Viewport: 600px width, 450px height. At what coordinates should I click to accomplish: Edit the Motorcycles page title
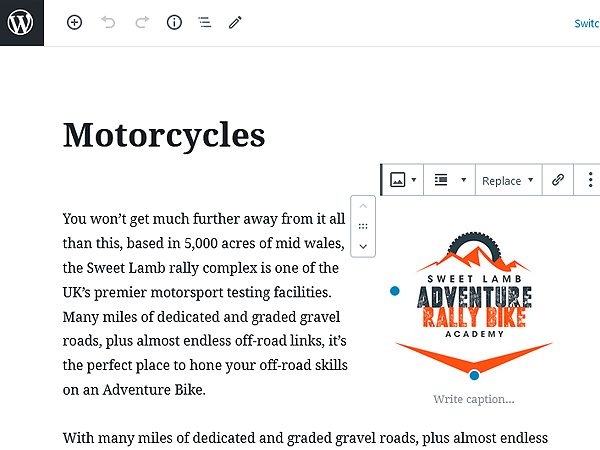pos(164,135)
